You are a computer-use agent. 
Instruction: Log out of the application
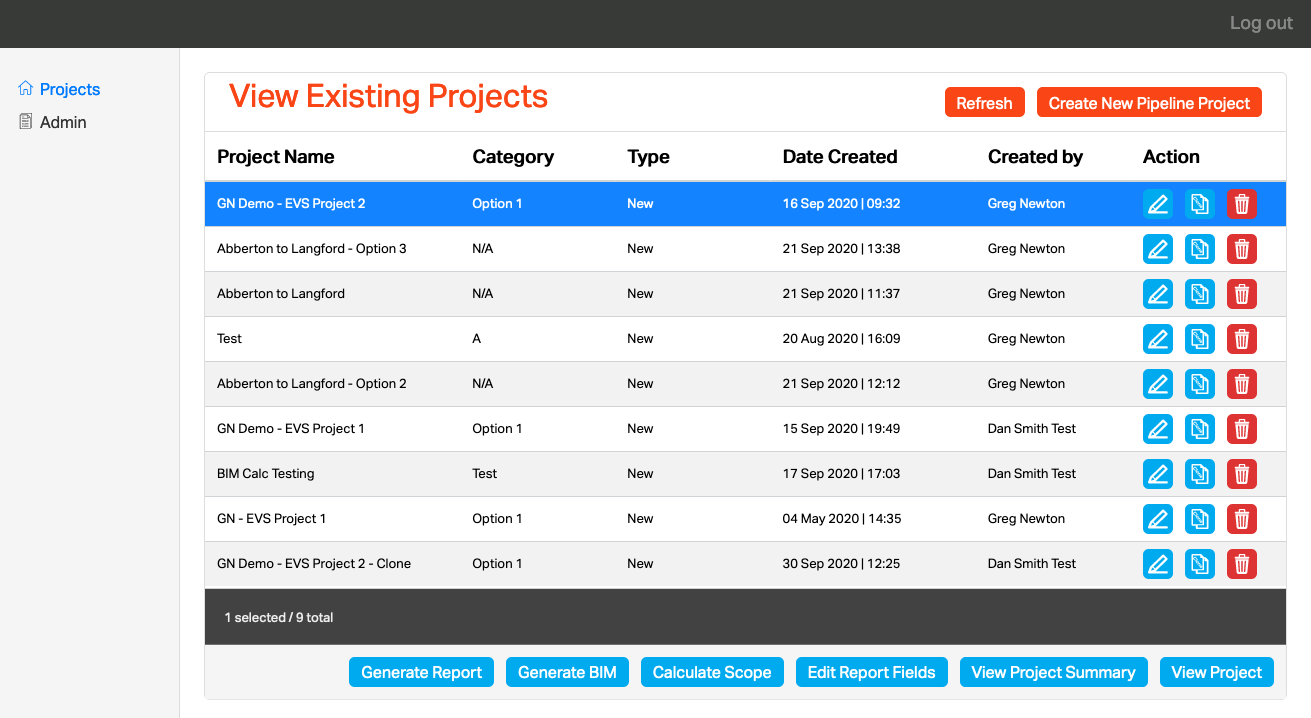coord(1261,23)
